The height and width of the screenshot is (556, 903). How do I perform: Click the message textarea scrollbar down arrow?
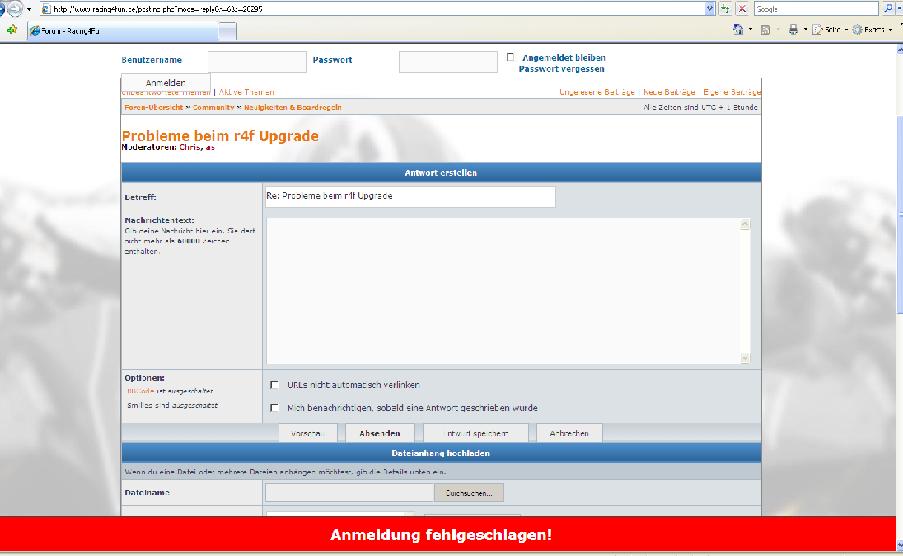pos(745,358)
